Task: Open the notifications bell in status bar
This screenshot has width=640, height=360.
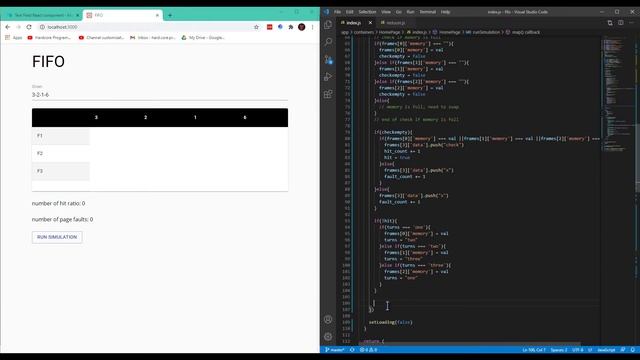Action: [632, 350]
